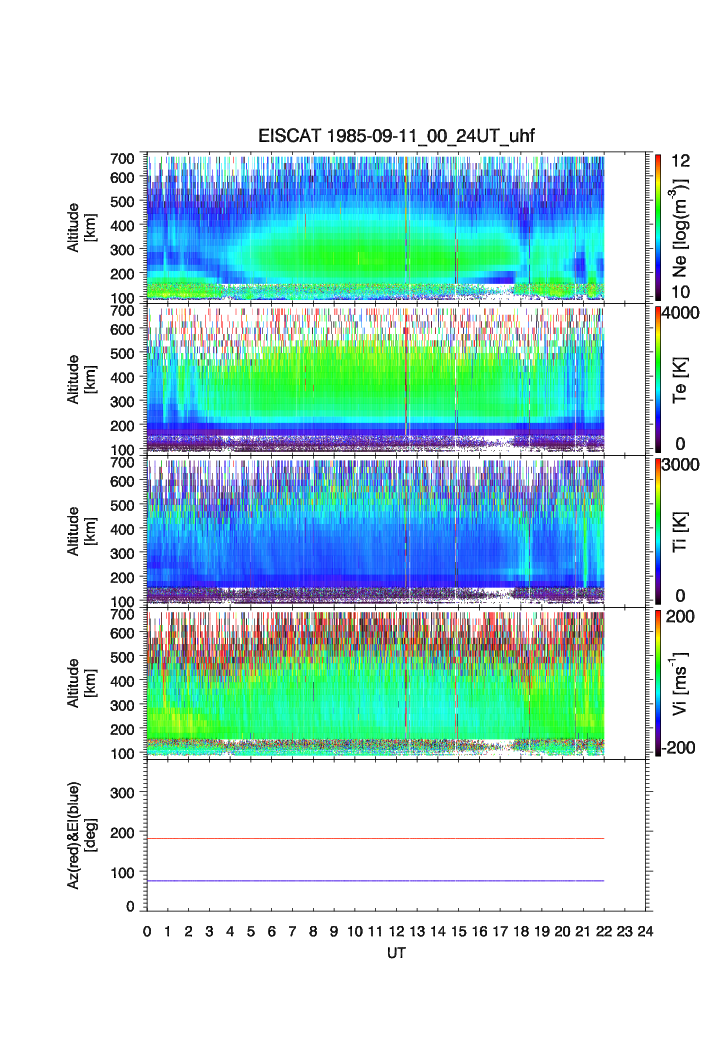Click the Te [K] colorbar label

point(682,379)
